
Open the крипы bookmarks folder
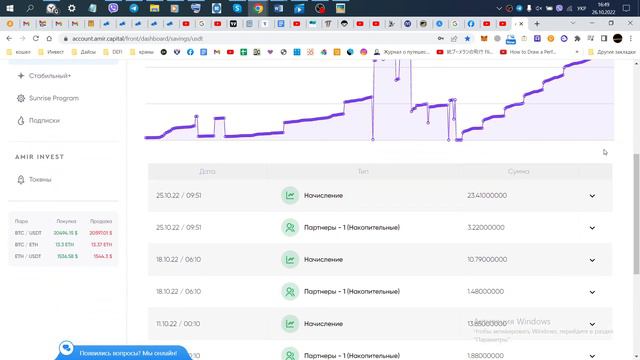tap(142, 52)
